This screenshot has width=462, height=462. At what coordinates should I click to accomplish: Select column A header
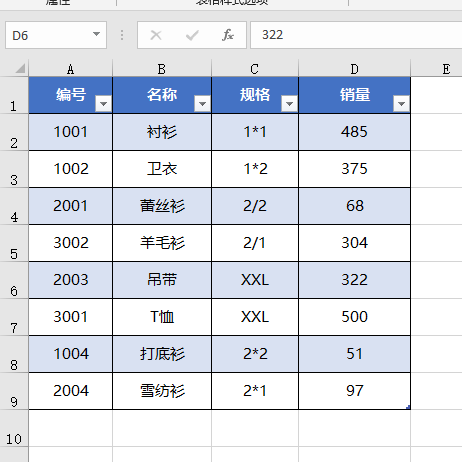[71, 69]
